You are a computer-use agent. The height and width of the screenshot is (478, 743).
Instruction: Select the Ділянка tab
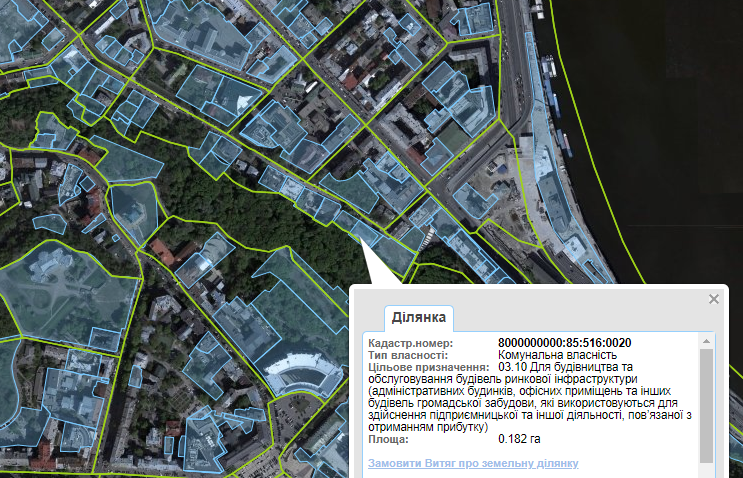click(x=419, y=318)
